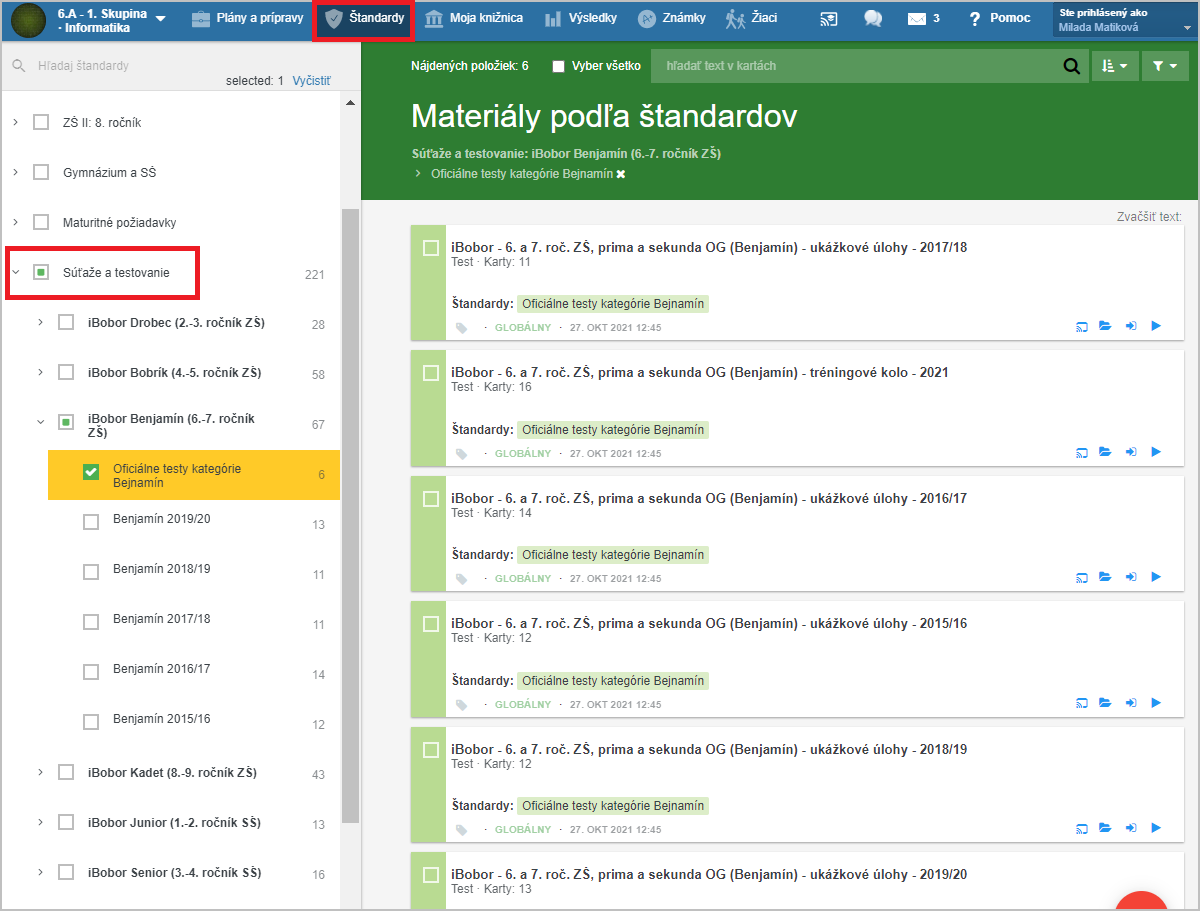
Task: Play the ukážkové úlohy 2017/18 test
Action: (x=1156, y=326)
